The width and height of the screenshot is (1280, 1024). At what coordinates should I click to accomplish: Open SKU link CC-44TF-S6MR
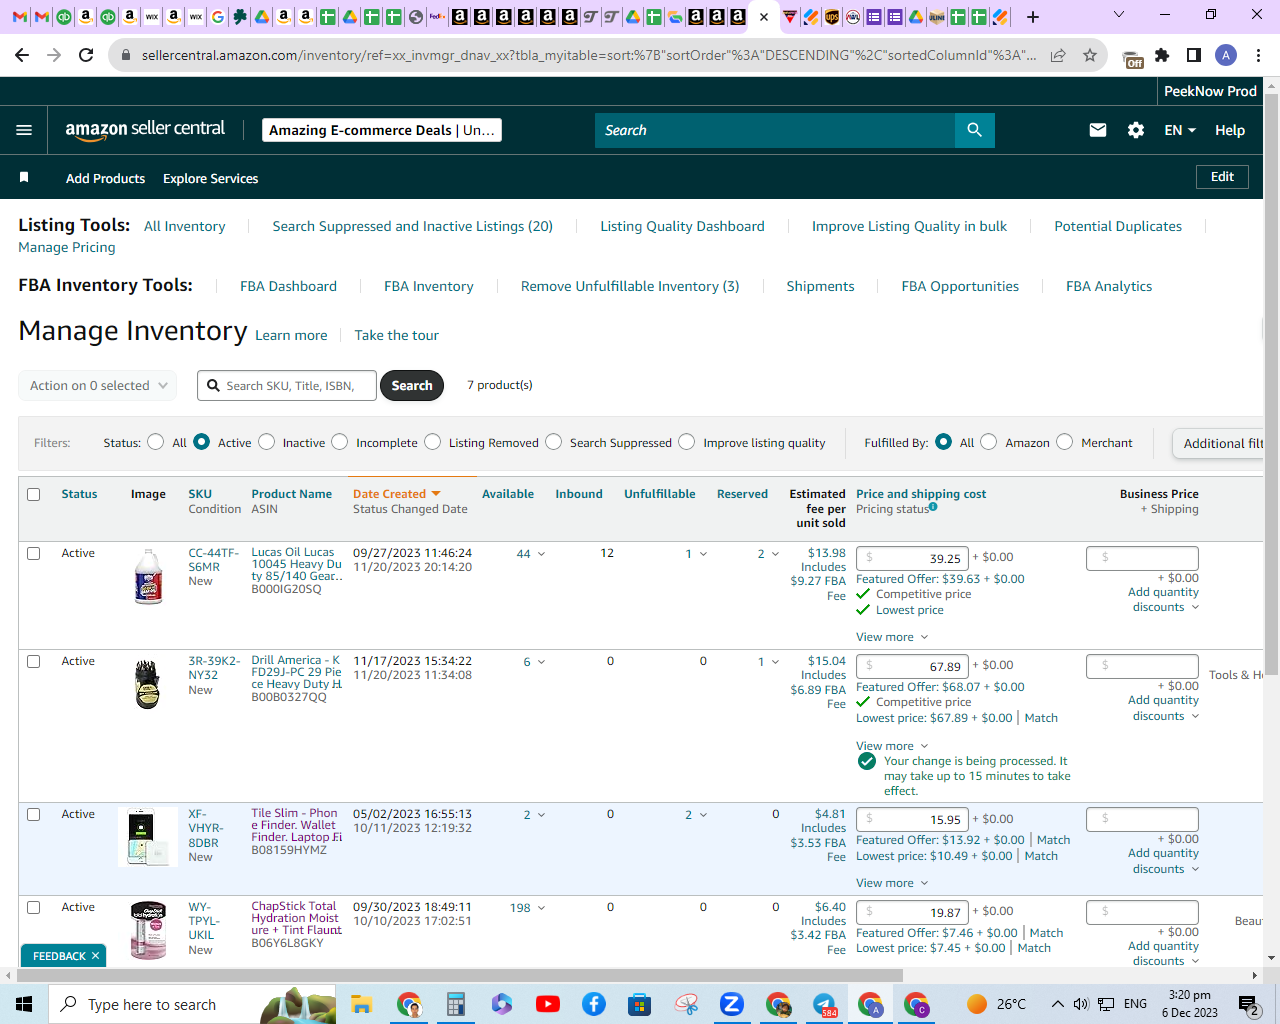[214, 560]
